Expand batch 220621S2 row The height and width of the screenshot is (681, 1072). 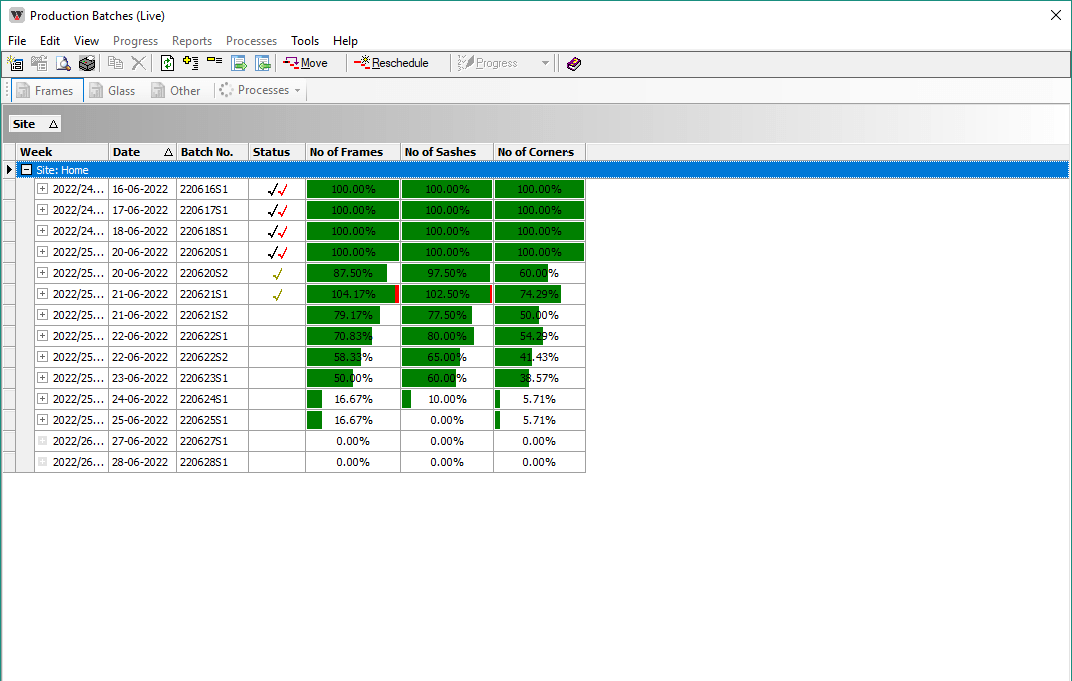[43, 315]
